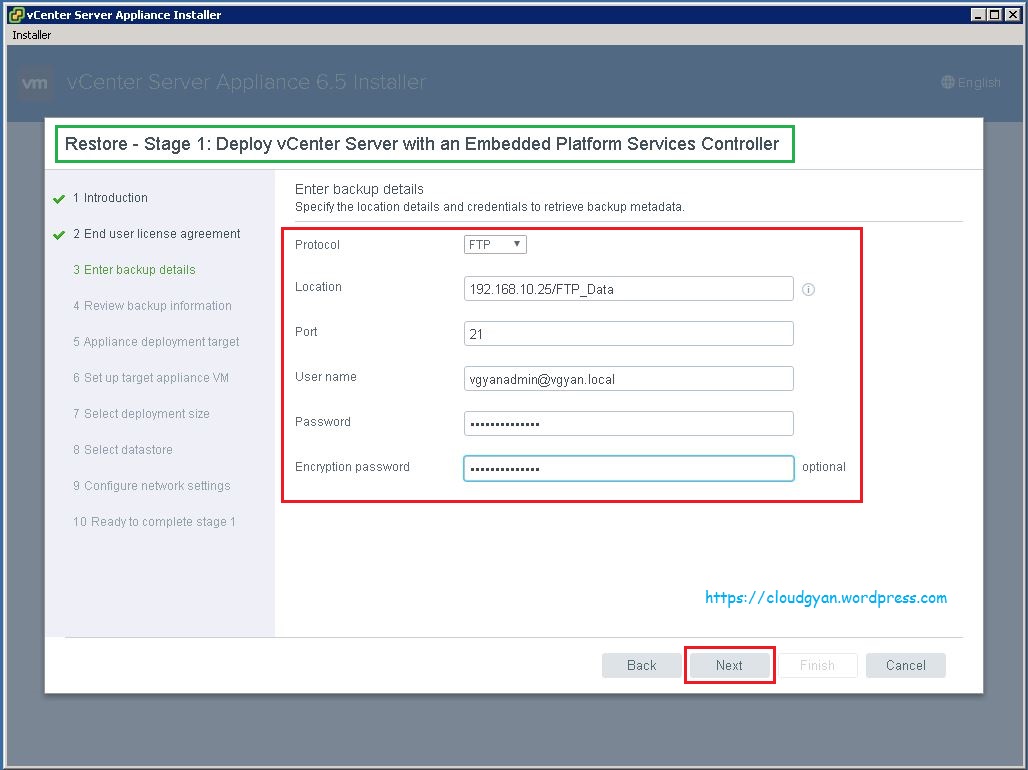Click the Encryption password field
1028x770 pixels.
point(628,469)
